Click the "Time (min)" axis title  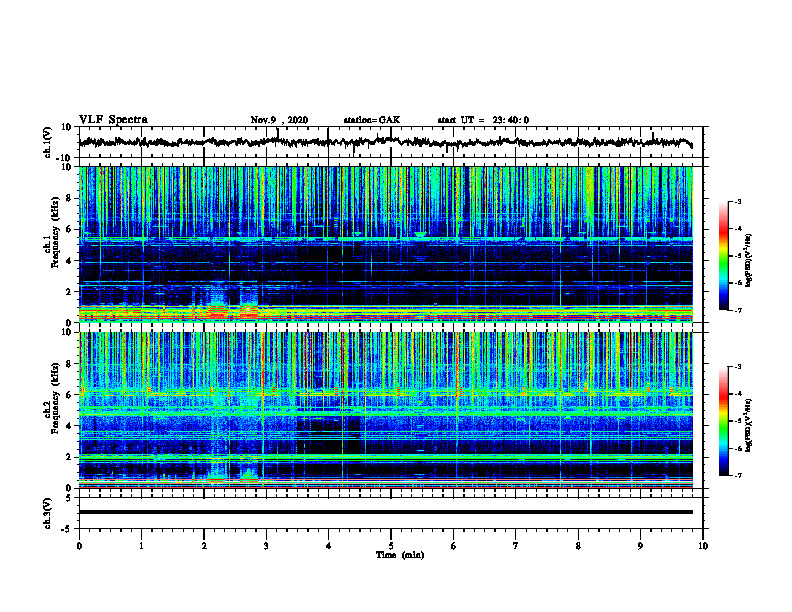pyautogui.click(x=400, y=555)
